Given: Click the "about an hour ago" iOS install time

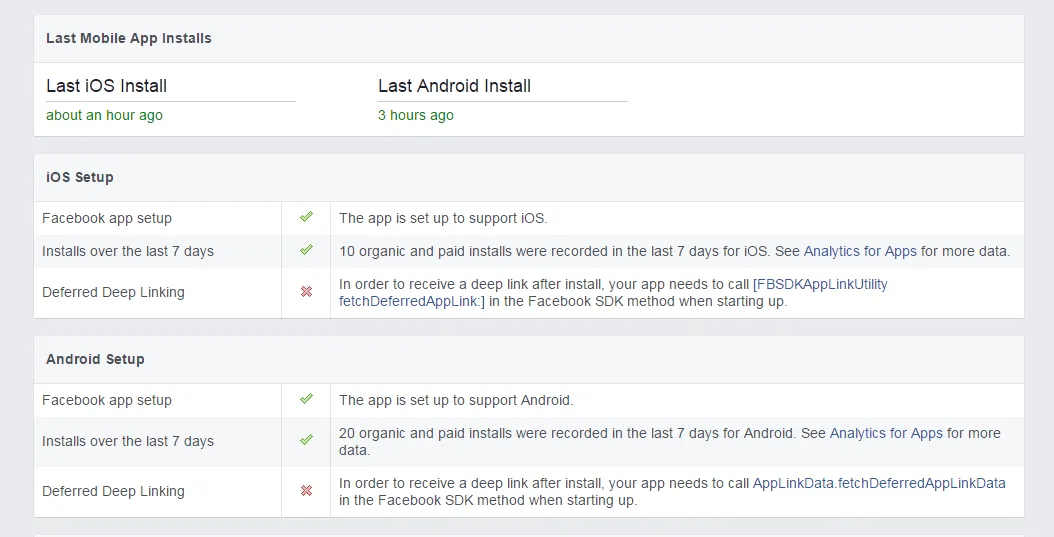Looking at the screenshot, I should click(x=104, y=115).
